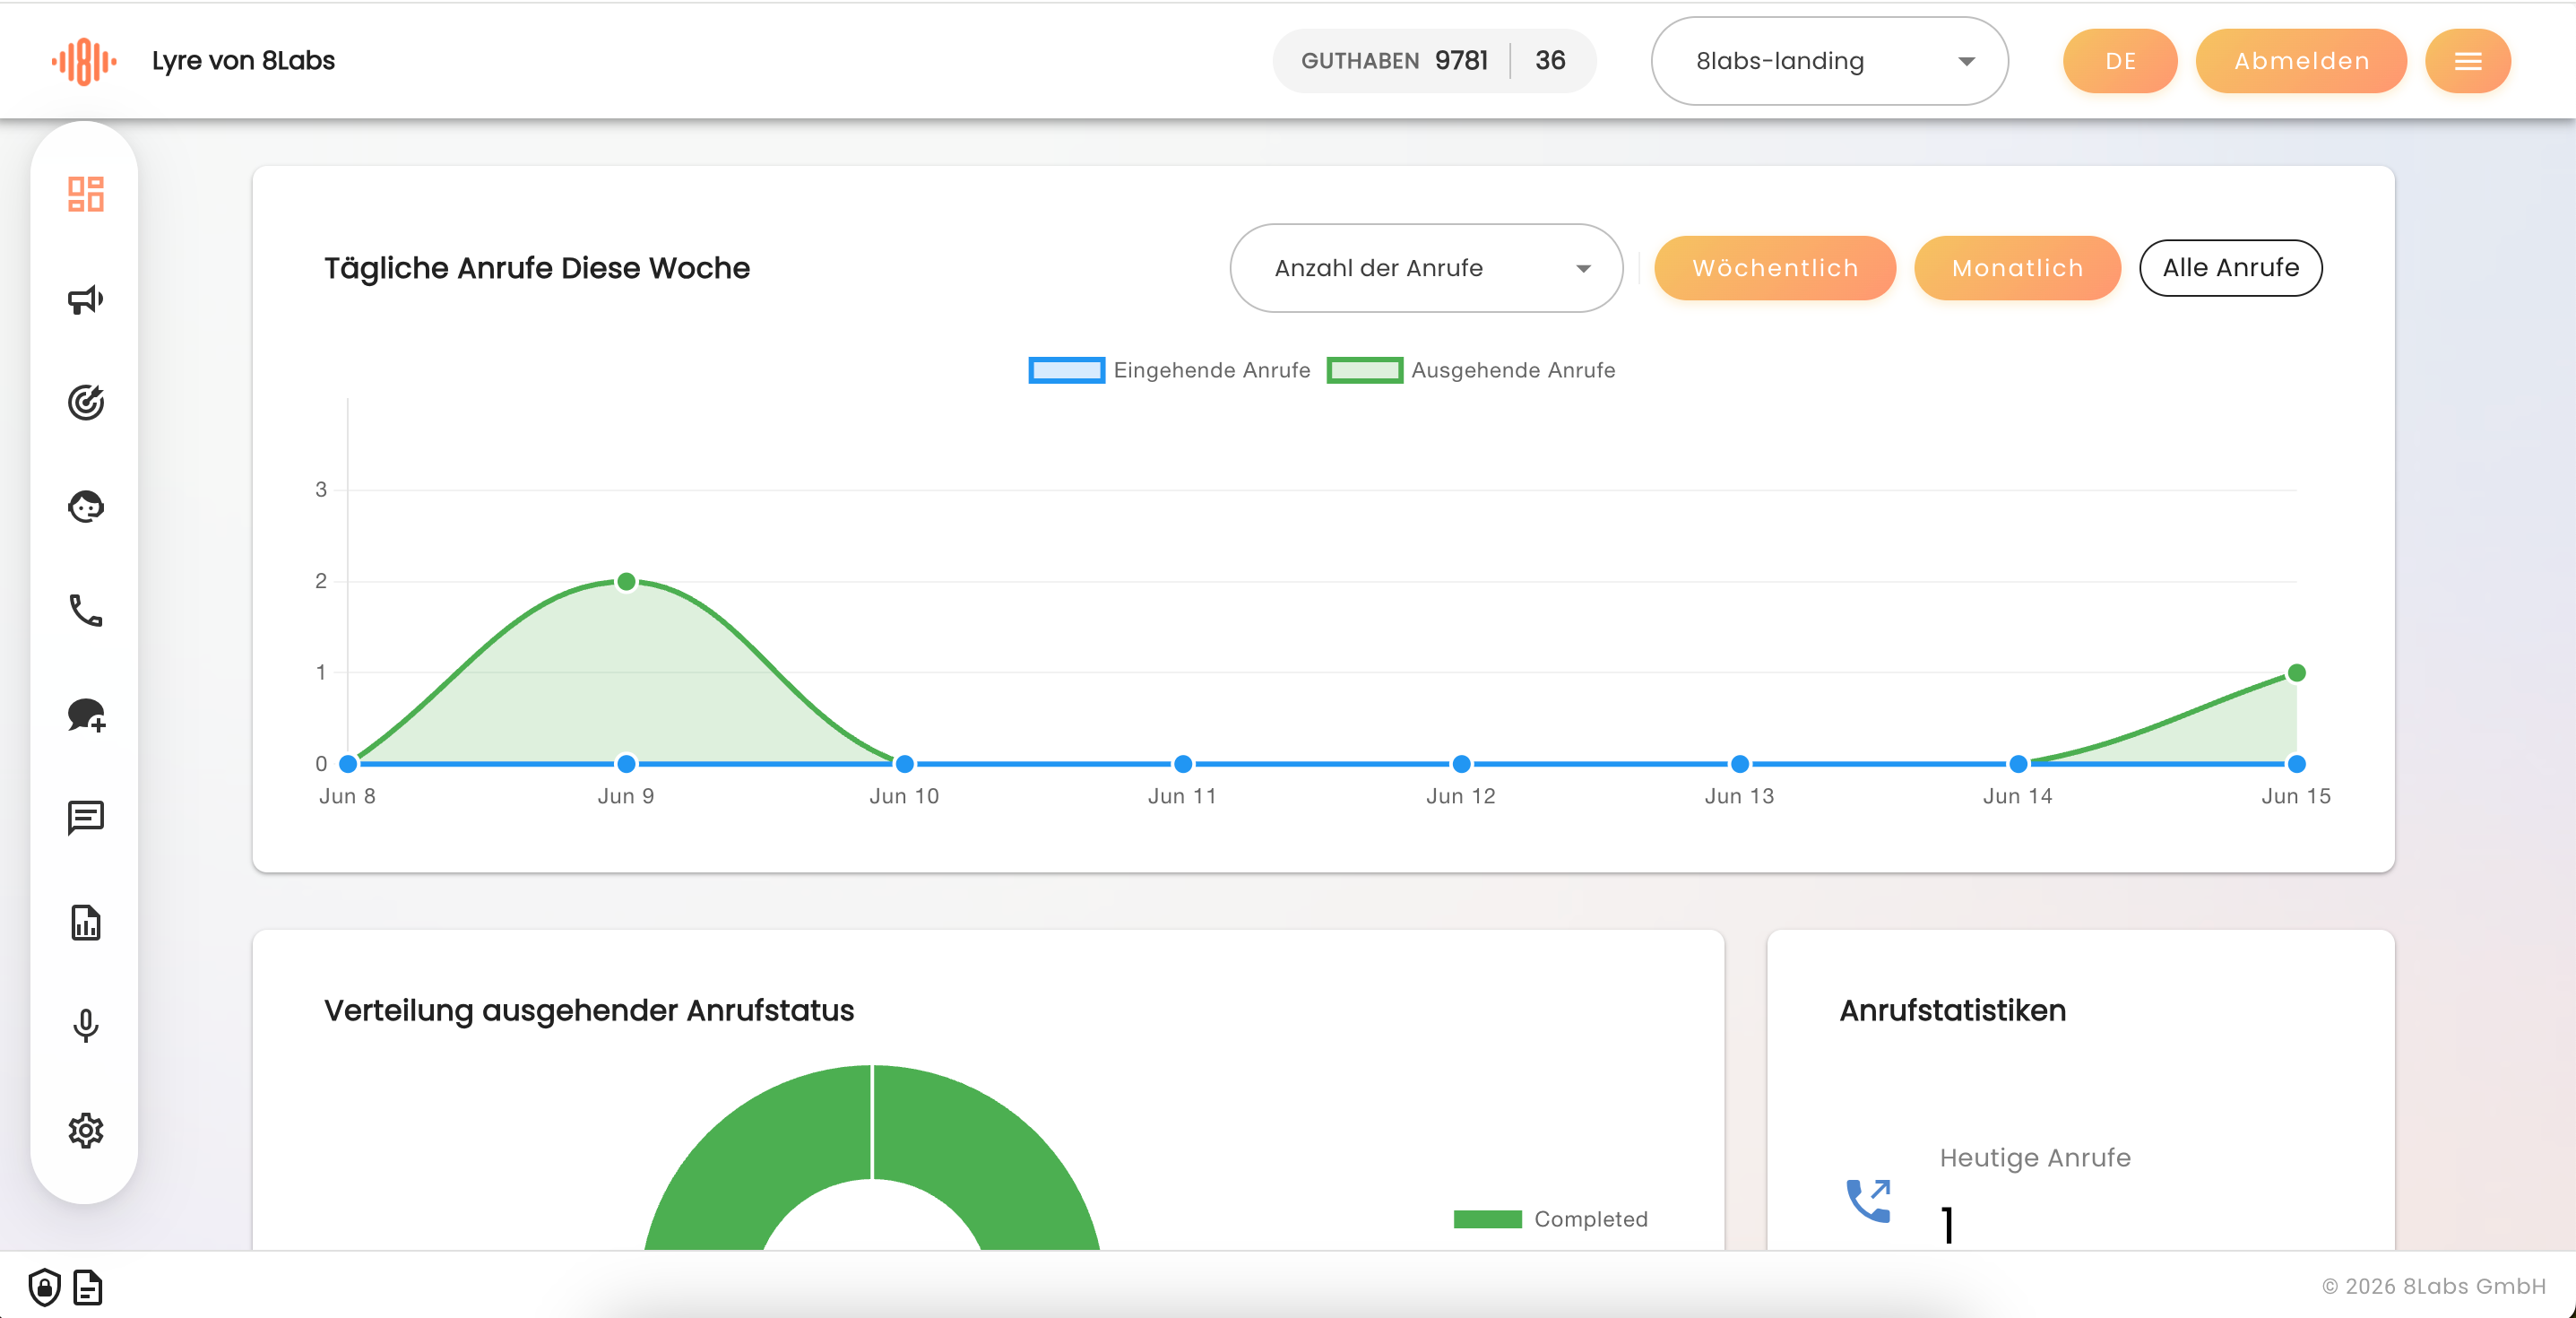Click the Abmelden logout button
Image resolution: width=2576 pixels, height=1318 pixels.
pos(2301,61)
